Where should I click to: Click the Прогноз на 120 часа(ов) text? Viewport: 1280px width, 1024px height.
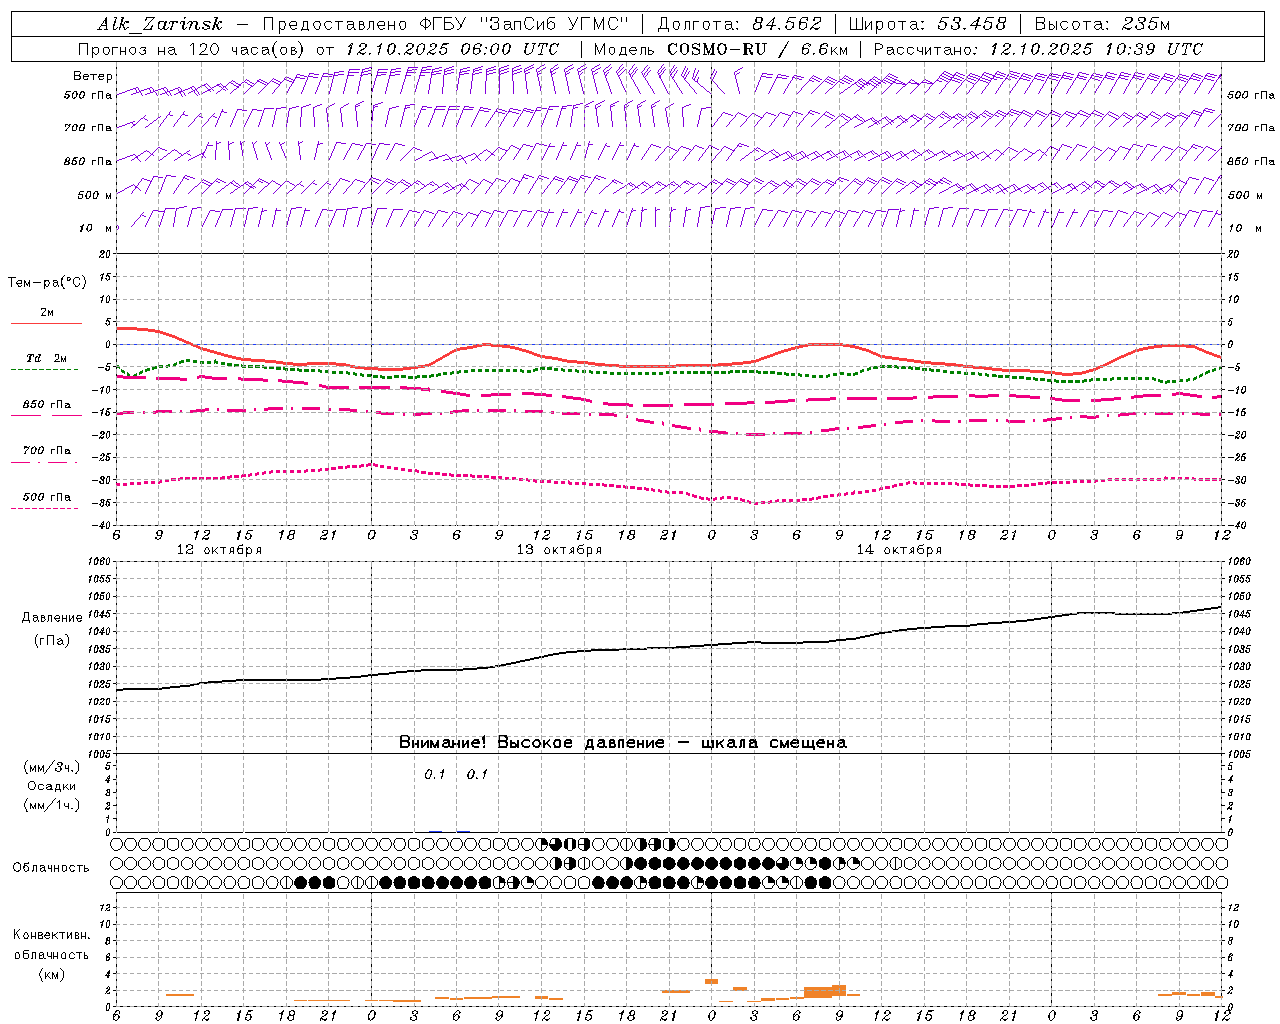click(193, 49)
